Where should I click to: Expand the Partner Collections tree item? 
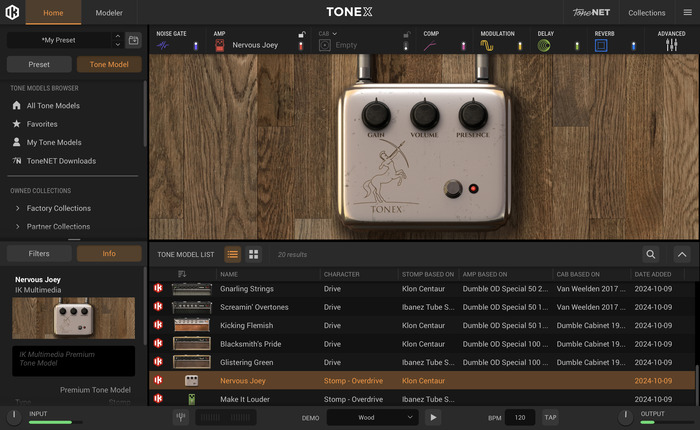[x=18, y=226]
